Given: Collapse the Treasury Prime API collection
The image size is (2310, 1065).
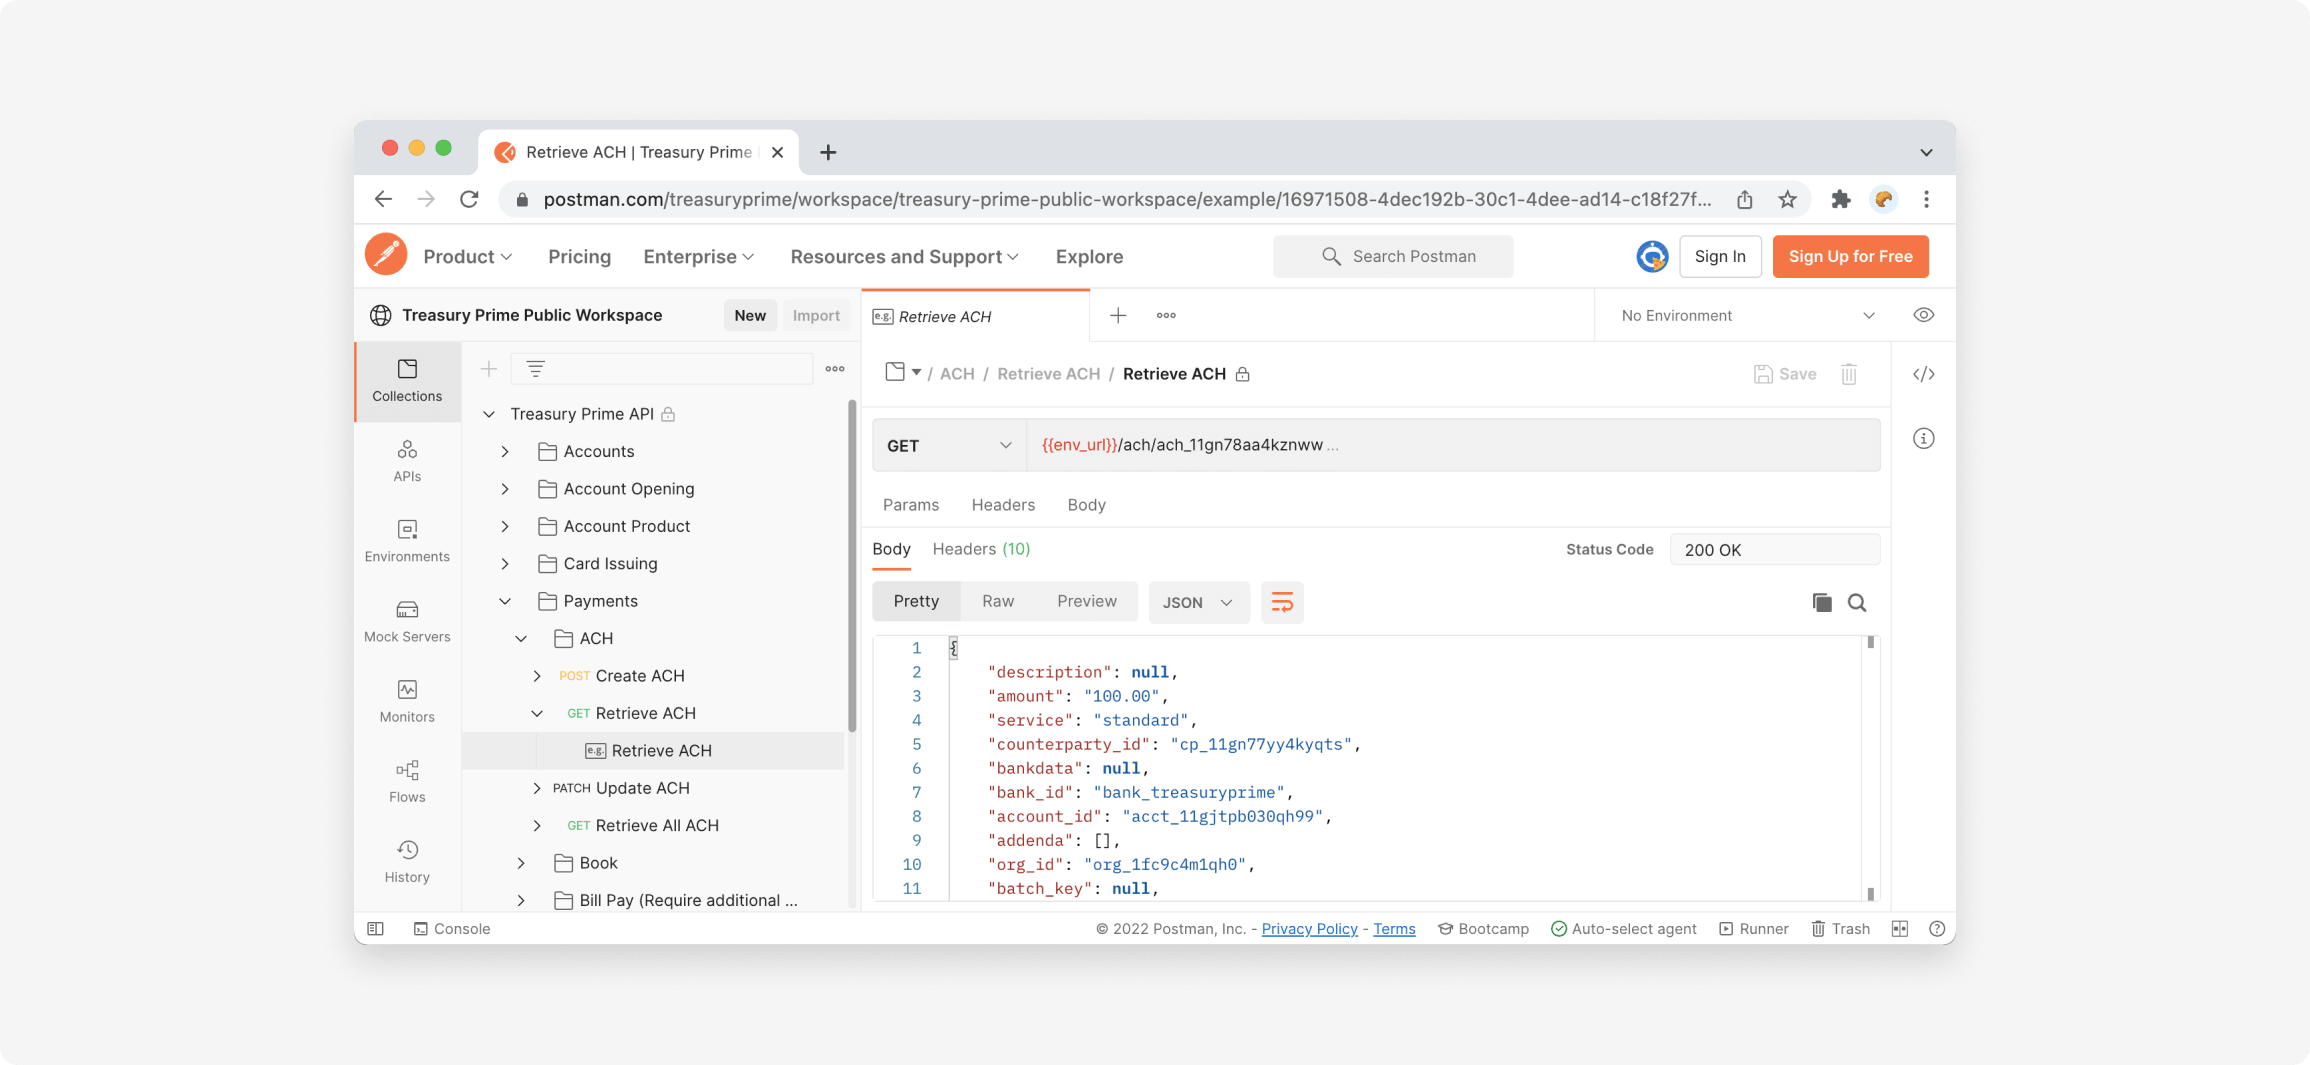Looking at the screenshot, I should pyautogui.click(x=489, y=413).
